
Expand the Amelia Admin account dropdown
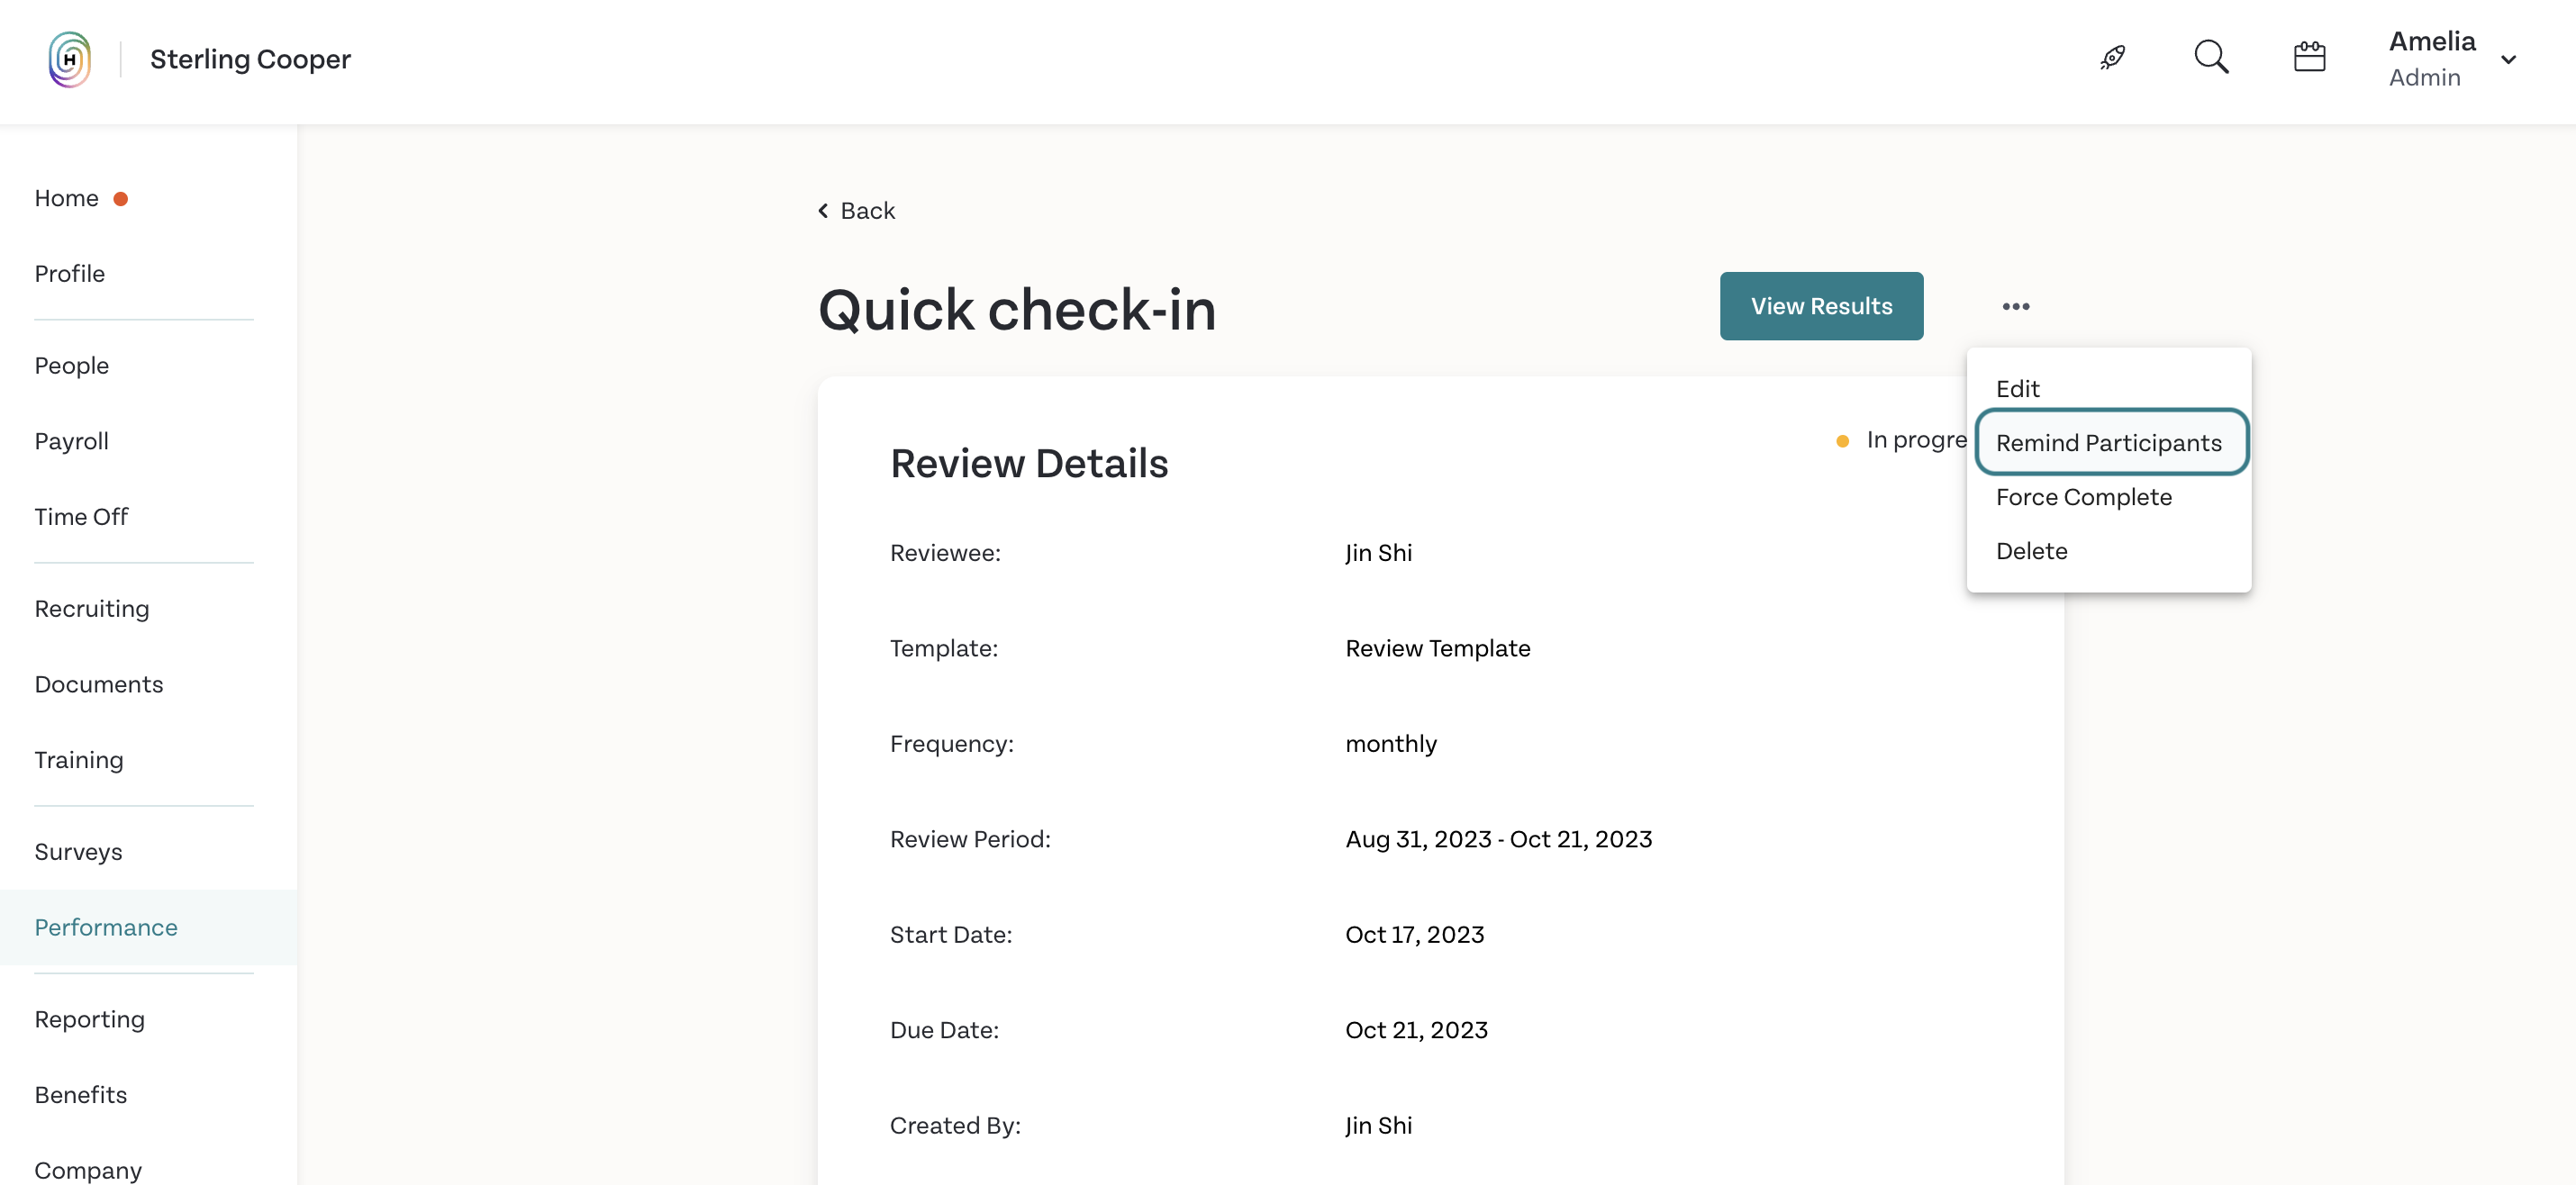coord(2451,59)
